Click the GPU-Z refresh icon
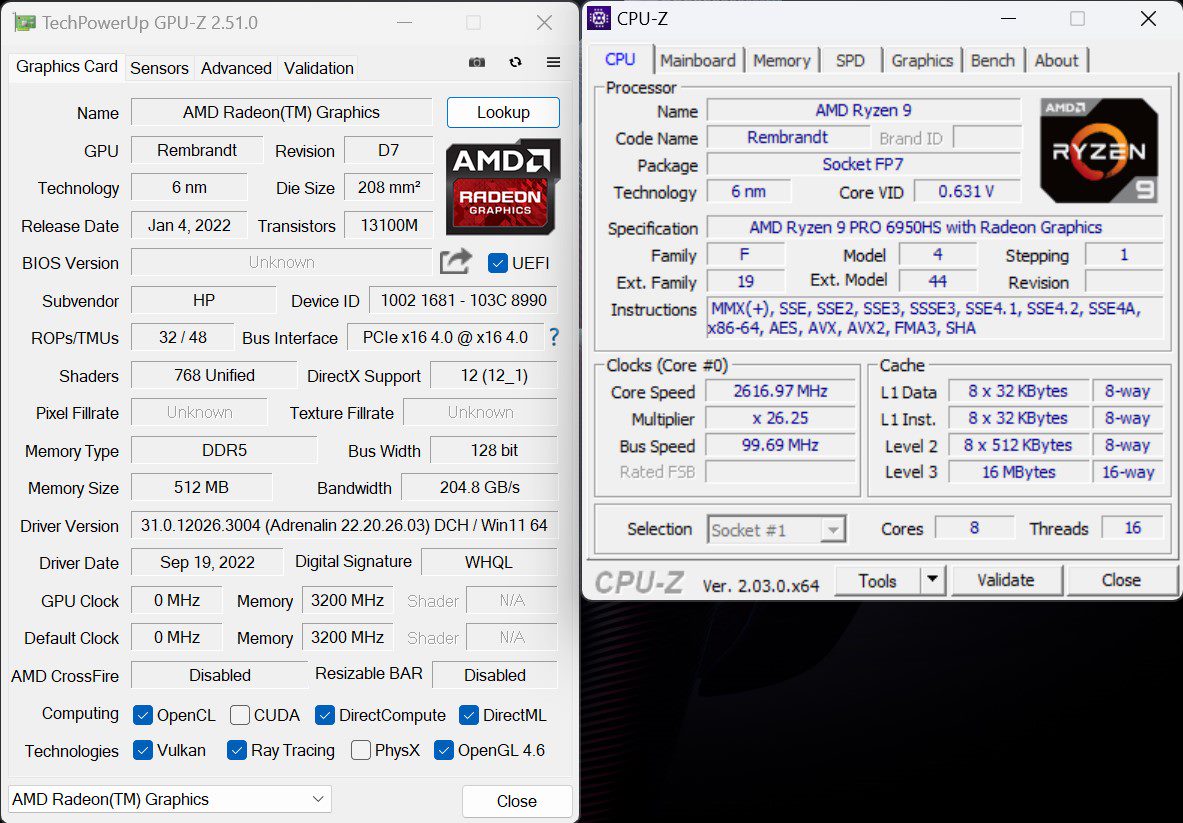This screenshot has height=823, width=1183. coord(515,62)
